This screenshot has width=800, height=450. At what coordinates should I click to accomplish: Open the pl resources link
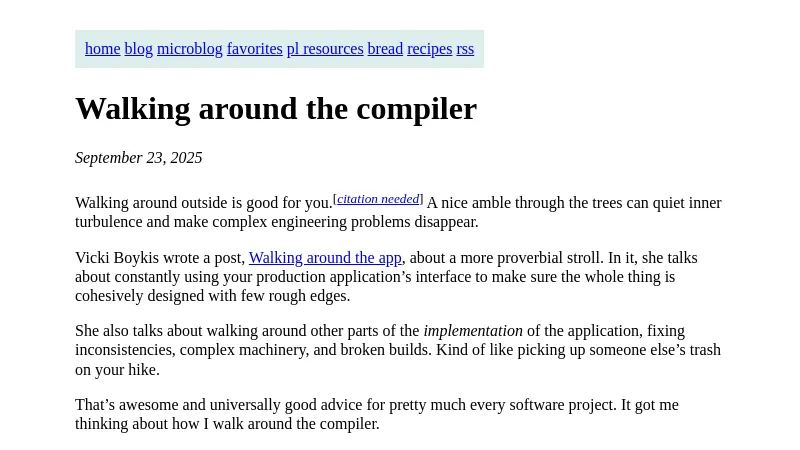pyautogui.click(x=325, y=49)
